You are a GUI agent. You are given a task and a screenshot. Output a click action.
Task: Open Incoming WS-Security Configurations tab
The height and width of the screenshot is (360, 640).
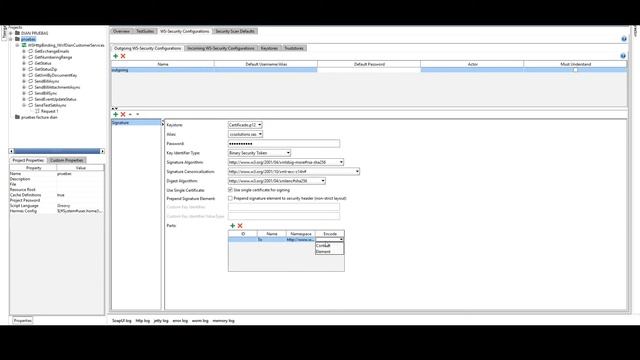[221, 48]
